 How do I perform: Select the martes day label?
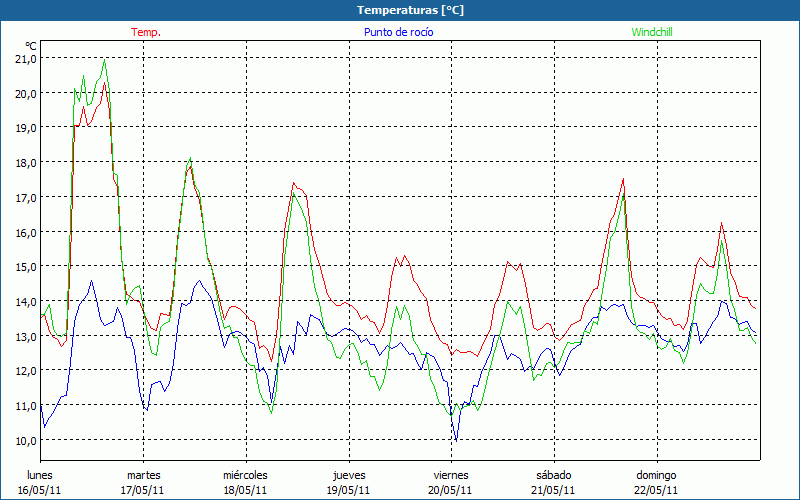click(x=143, y=475)
